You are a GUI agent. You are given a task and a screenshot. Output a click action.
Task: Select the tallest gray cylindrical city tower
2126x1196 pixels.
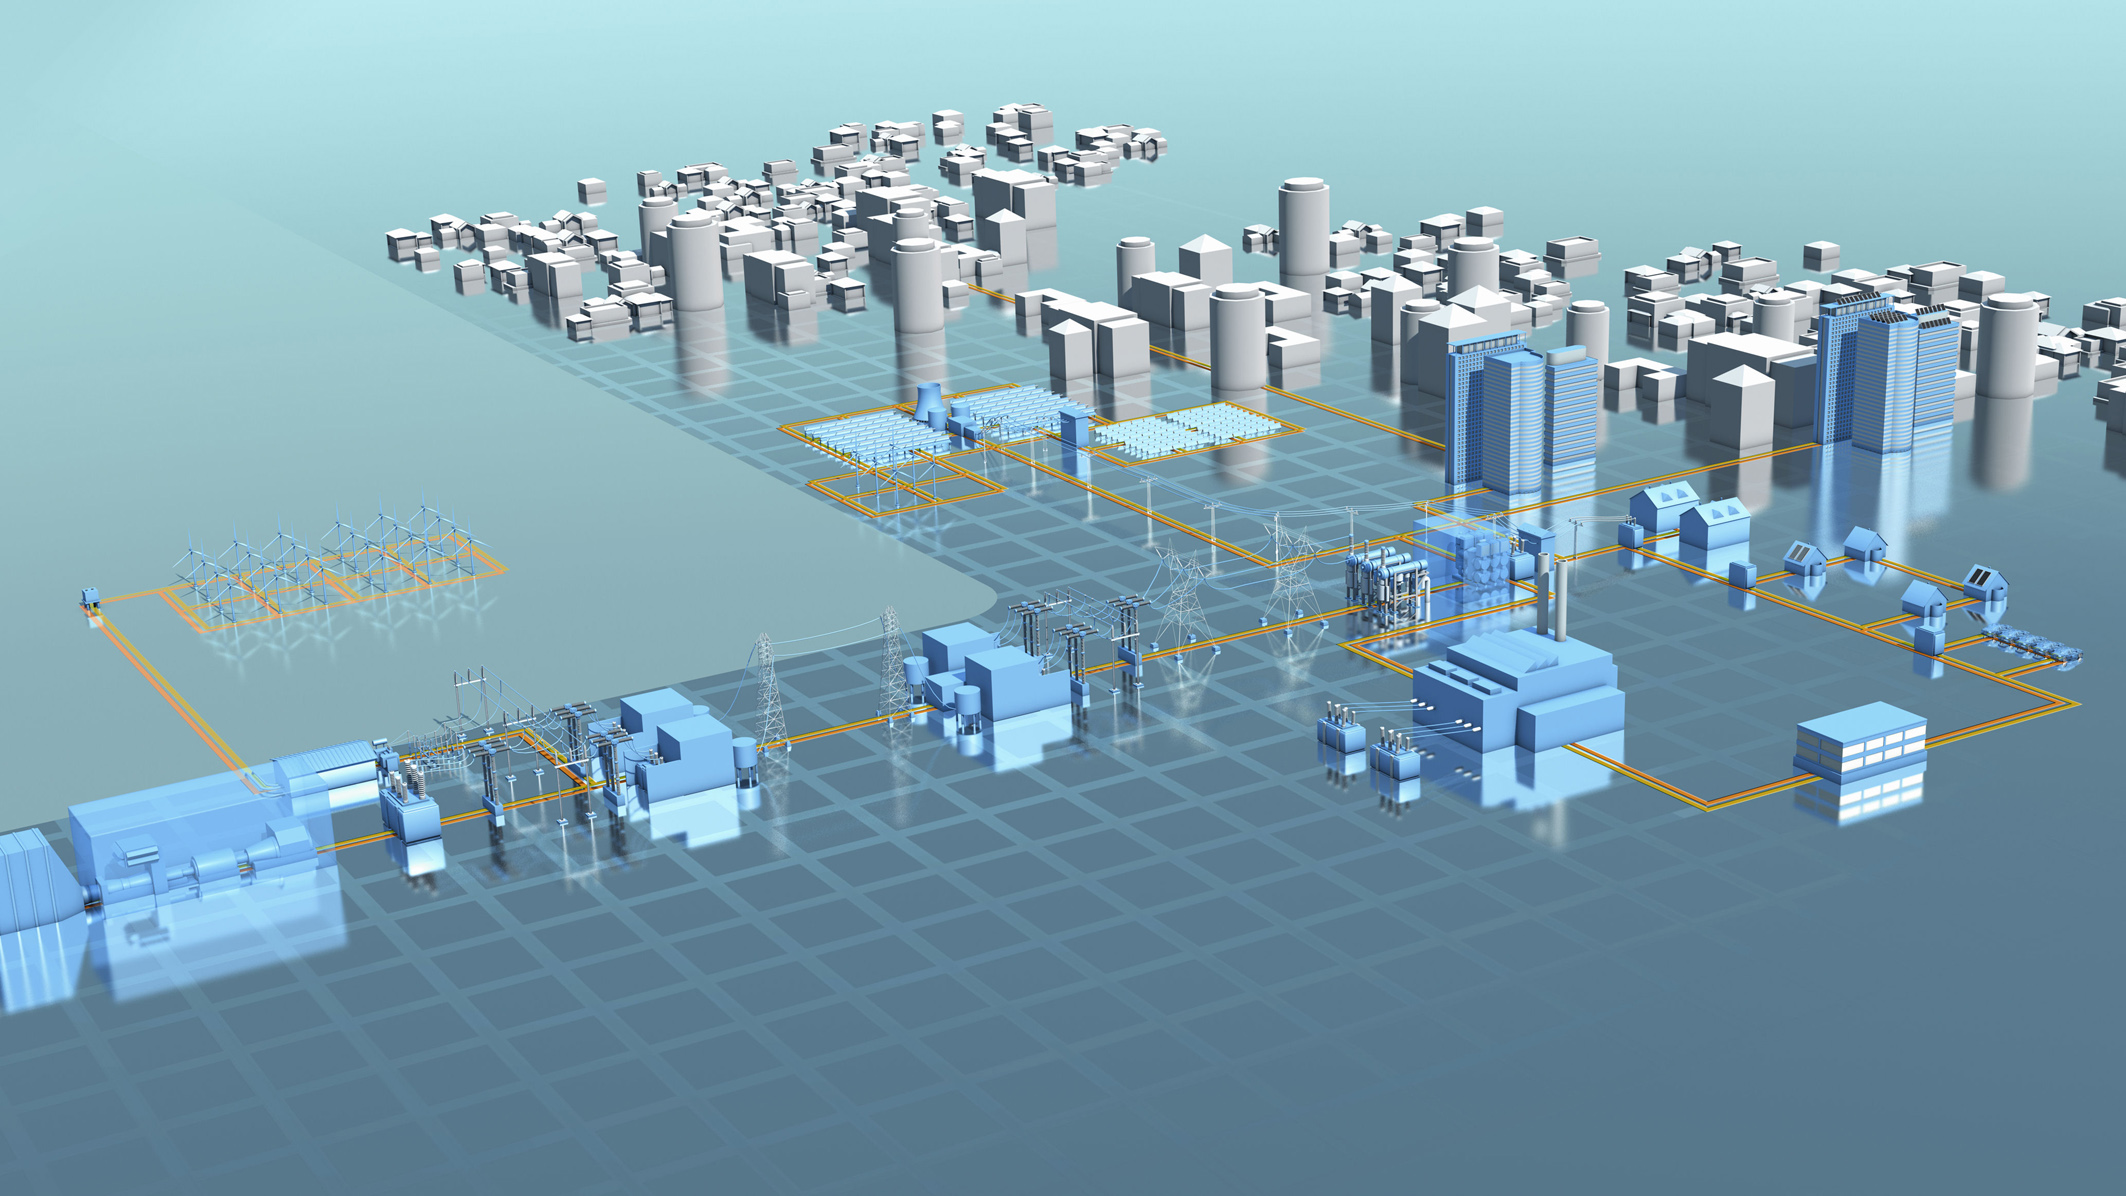(1303, 237)
